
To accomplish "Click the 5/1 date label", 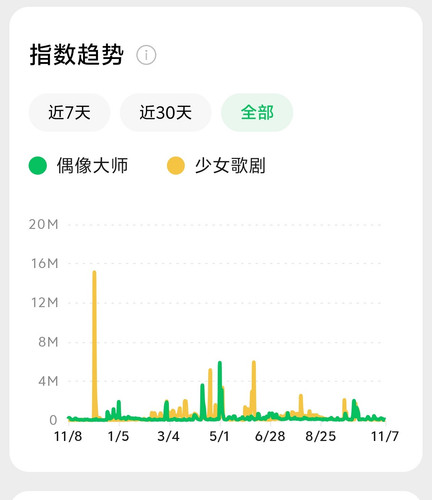I will 219,436.
